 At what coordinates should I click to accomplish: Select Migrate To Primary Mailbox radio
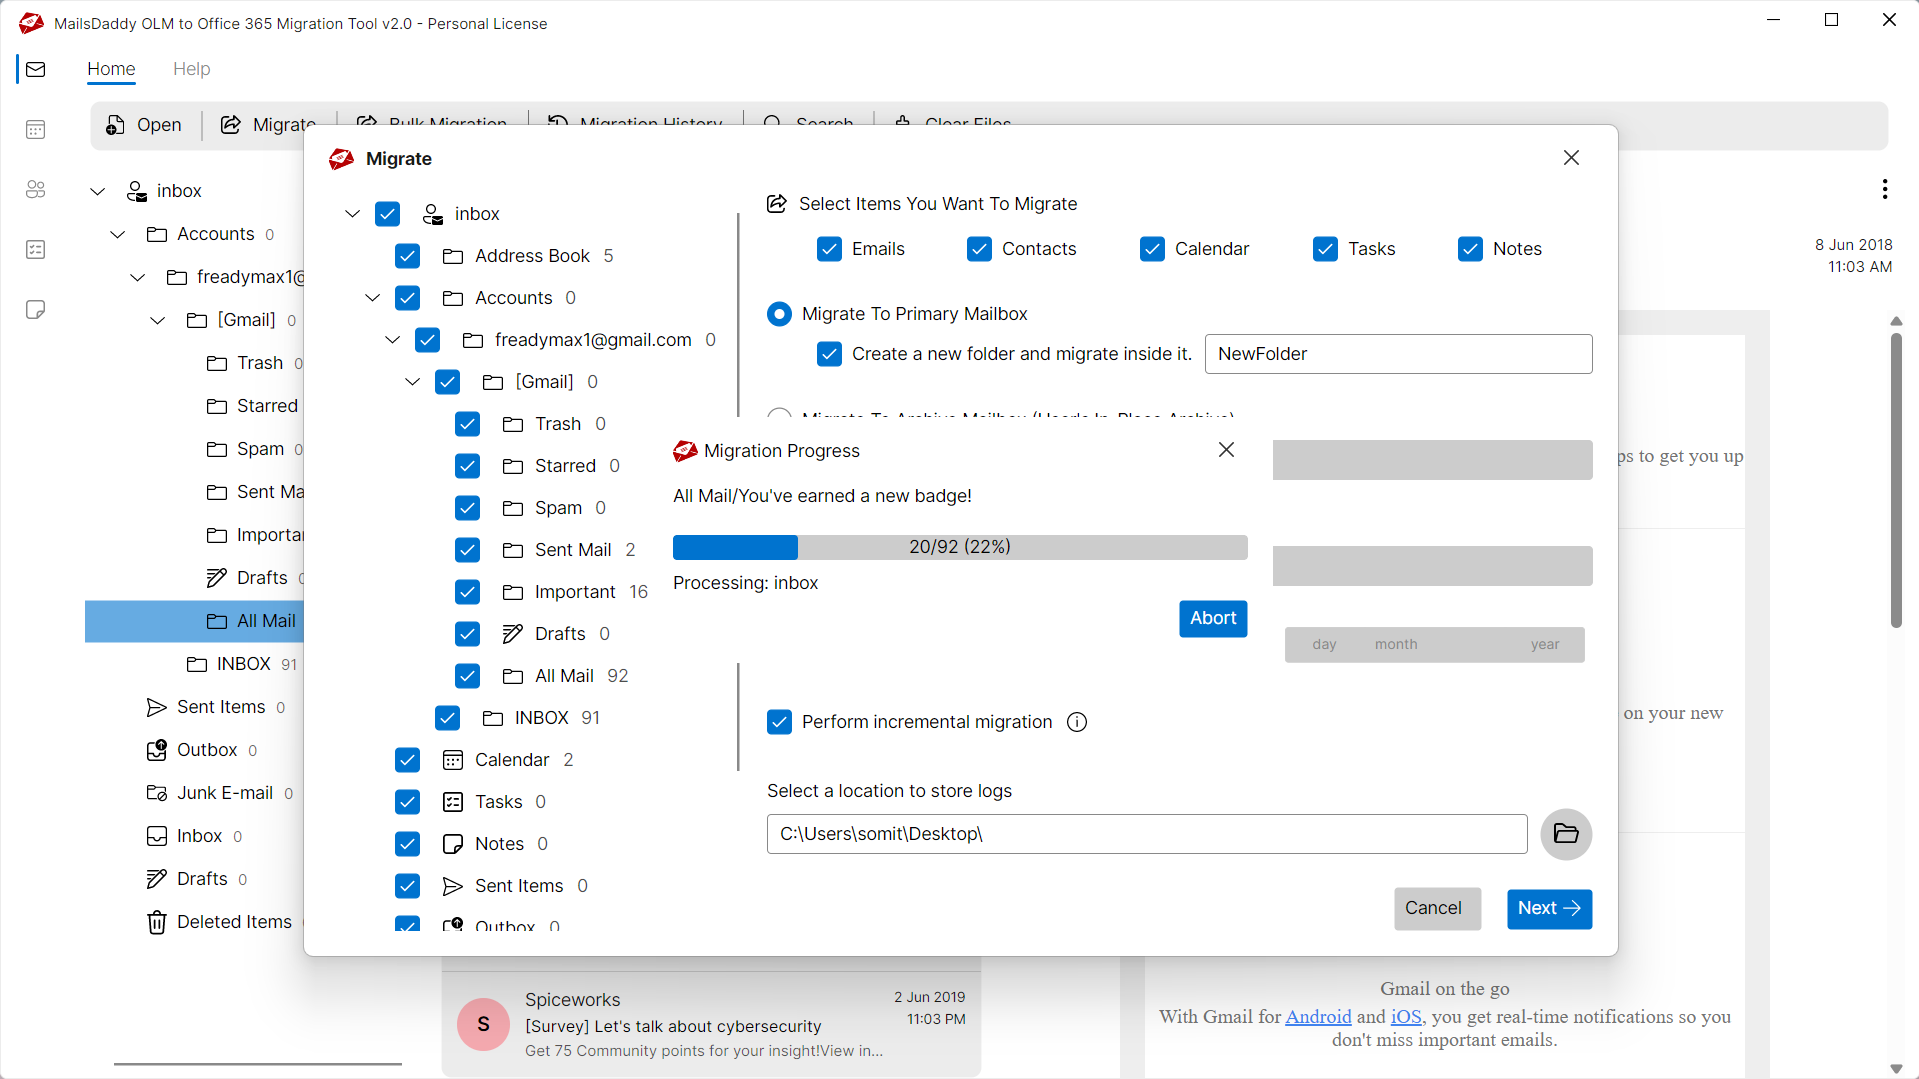click(x=779, y=314)
